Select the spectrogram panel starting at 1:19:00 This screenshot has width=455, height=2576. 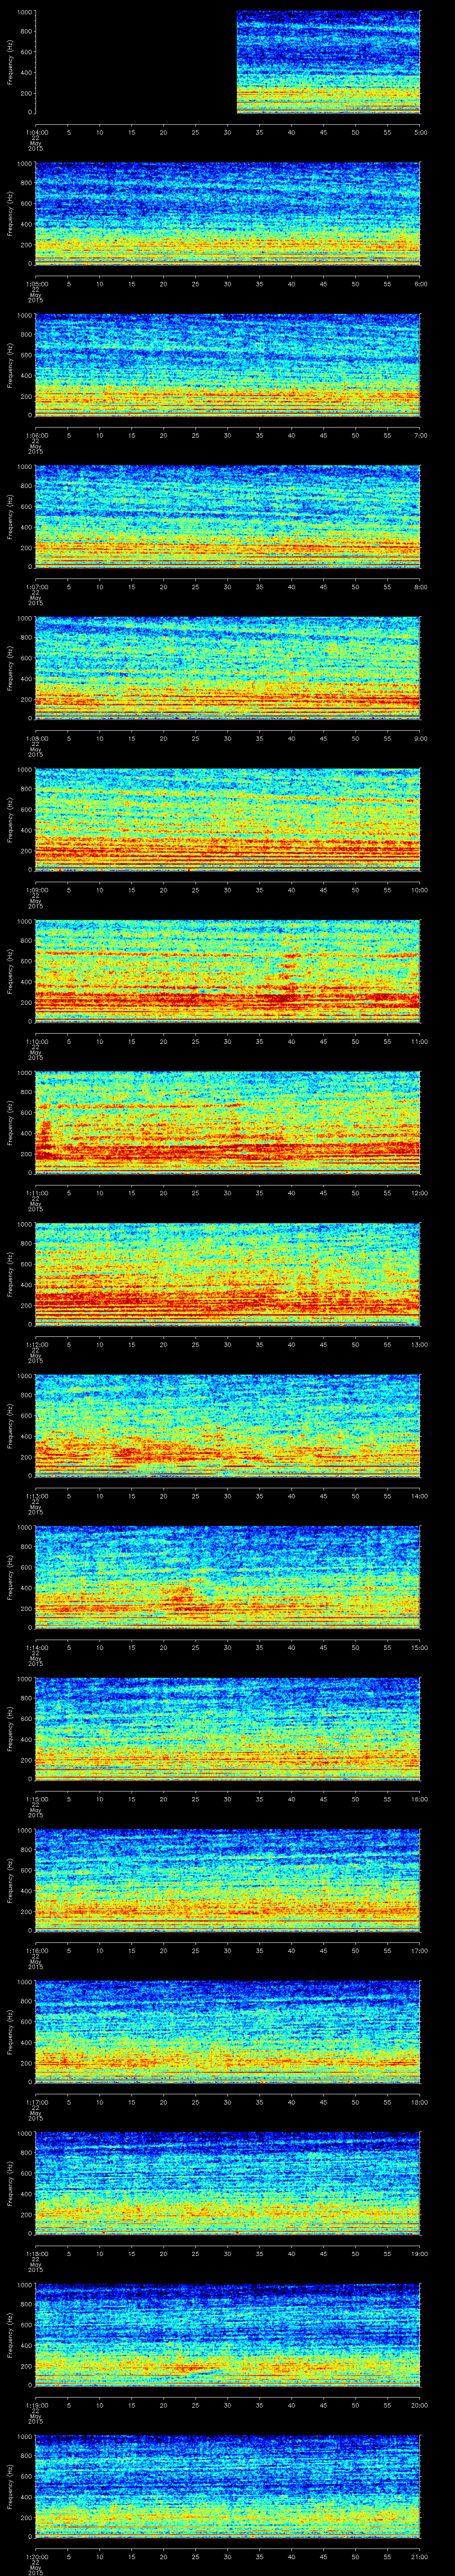pyautogui.click(x=228, y=2336)
